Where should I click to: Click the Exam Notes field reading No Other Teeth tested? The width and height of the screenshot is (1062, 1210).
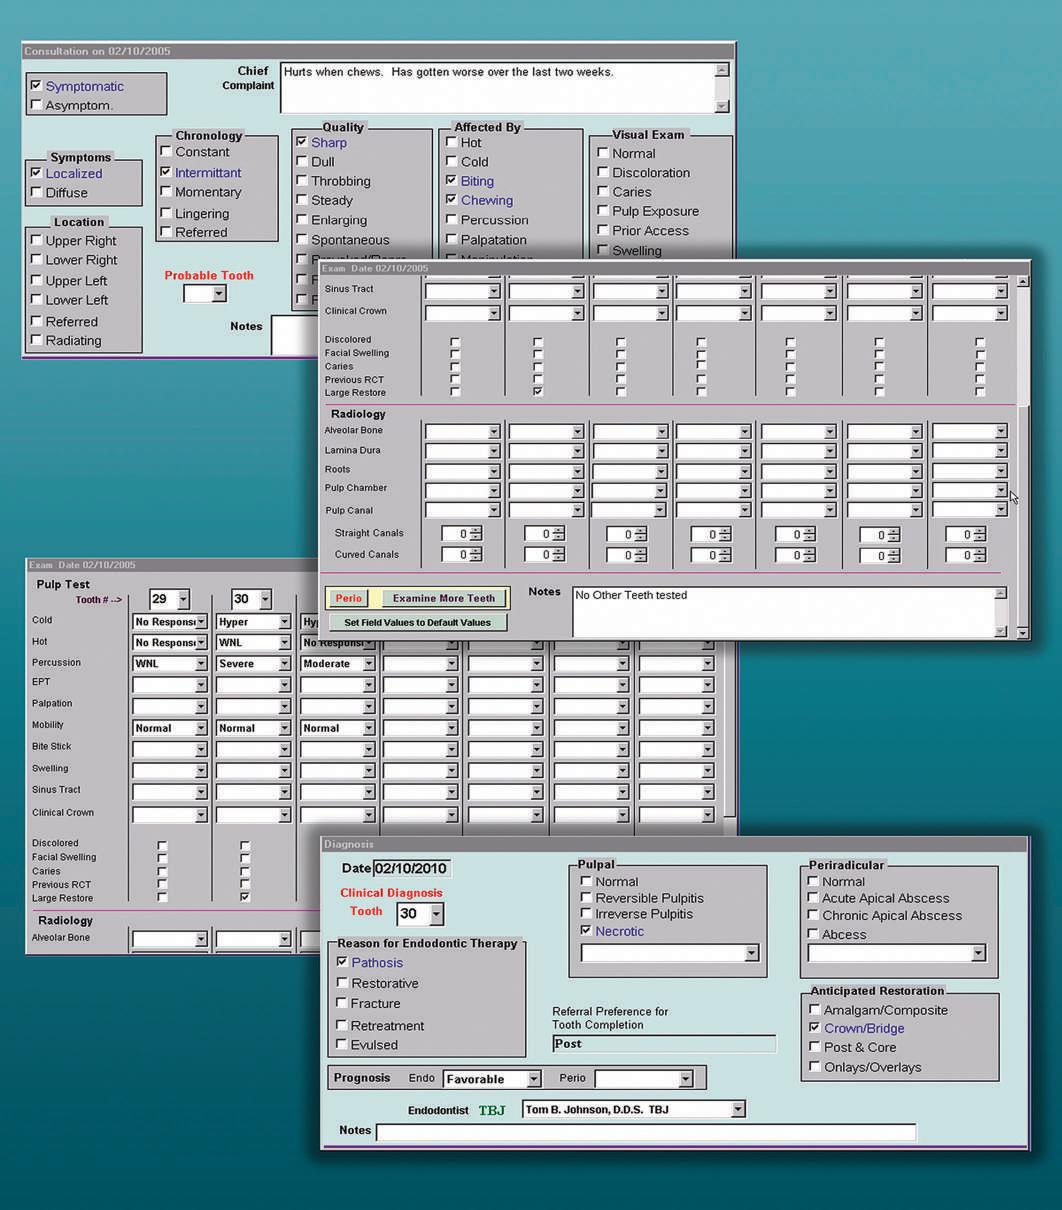[783, 611]
